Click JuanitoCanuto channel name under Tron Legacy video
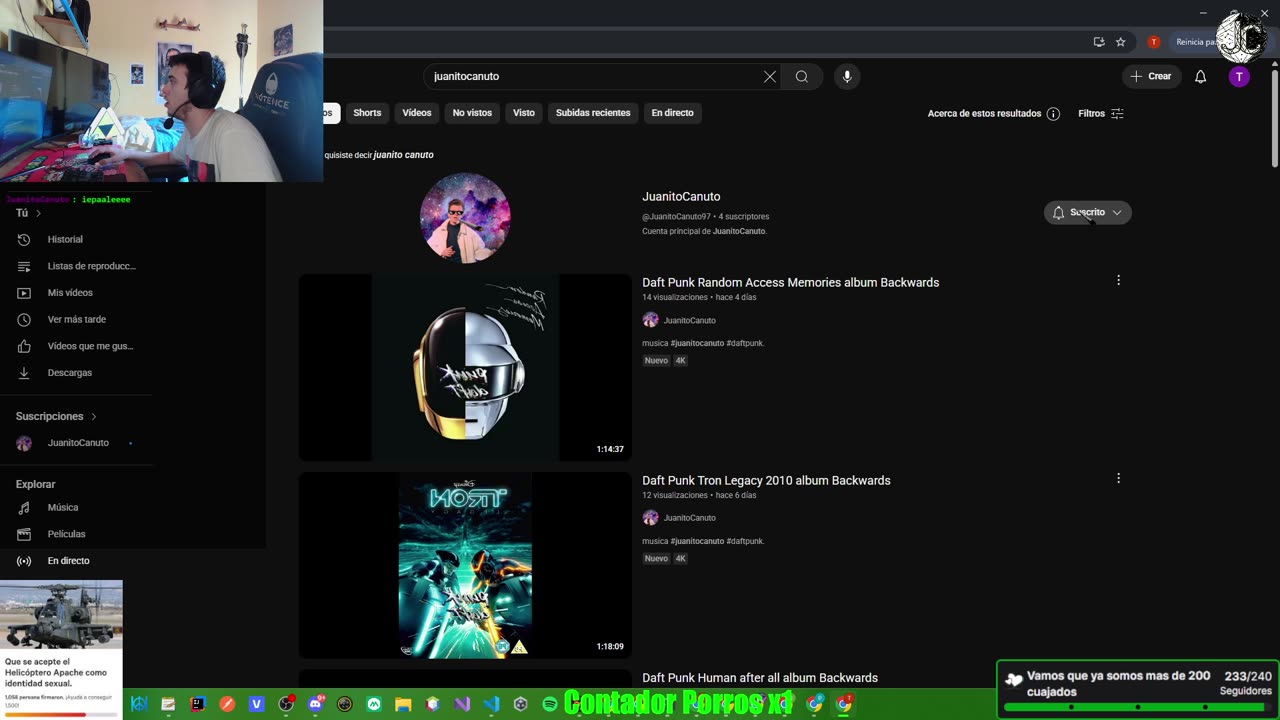This screenshot has width=1280, height=720. coord(690,518)
